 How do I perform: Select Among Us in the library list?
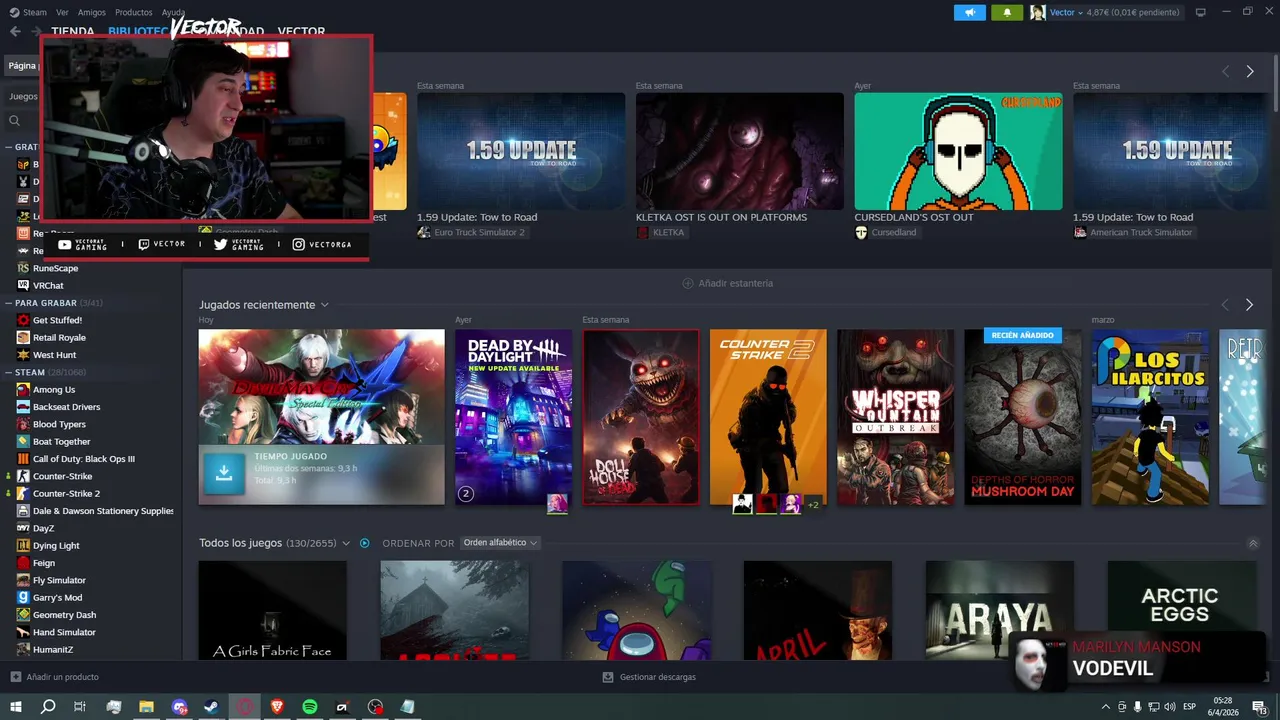(53, 389)
